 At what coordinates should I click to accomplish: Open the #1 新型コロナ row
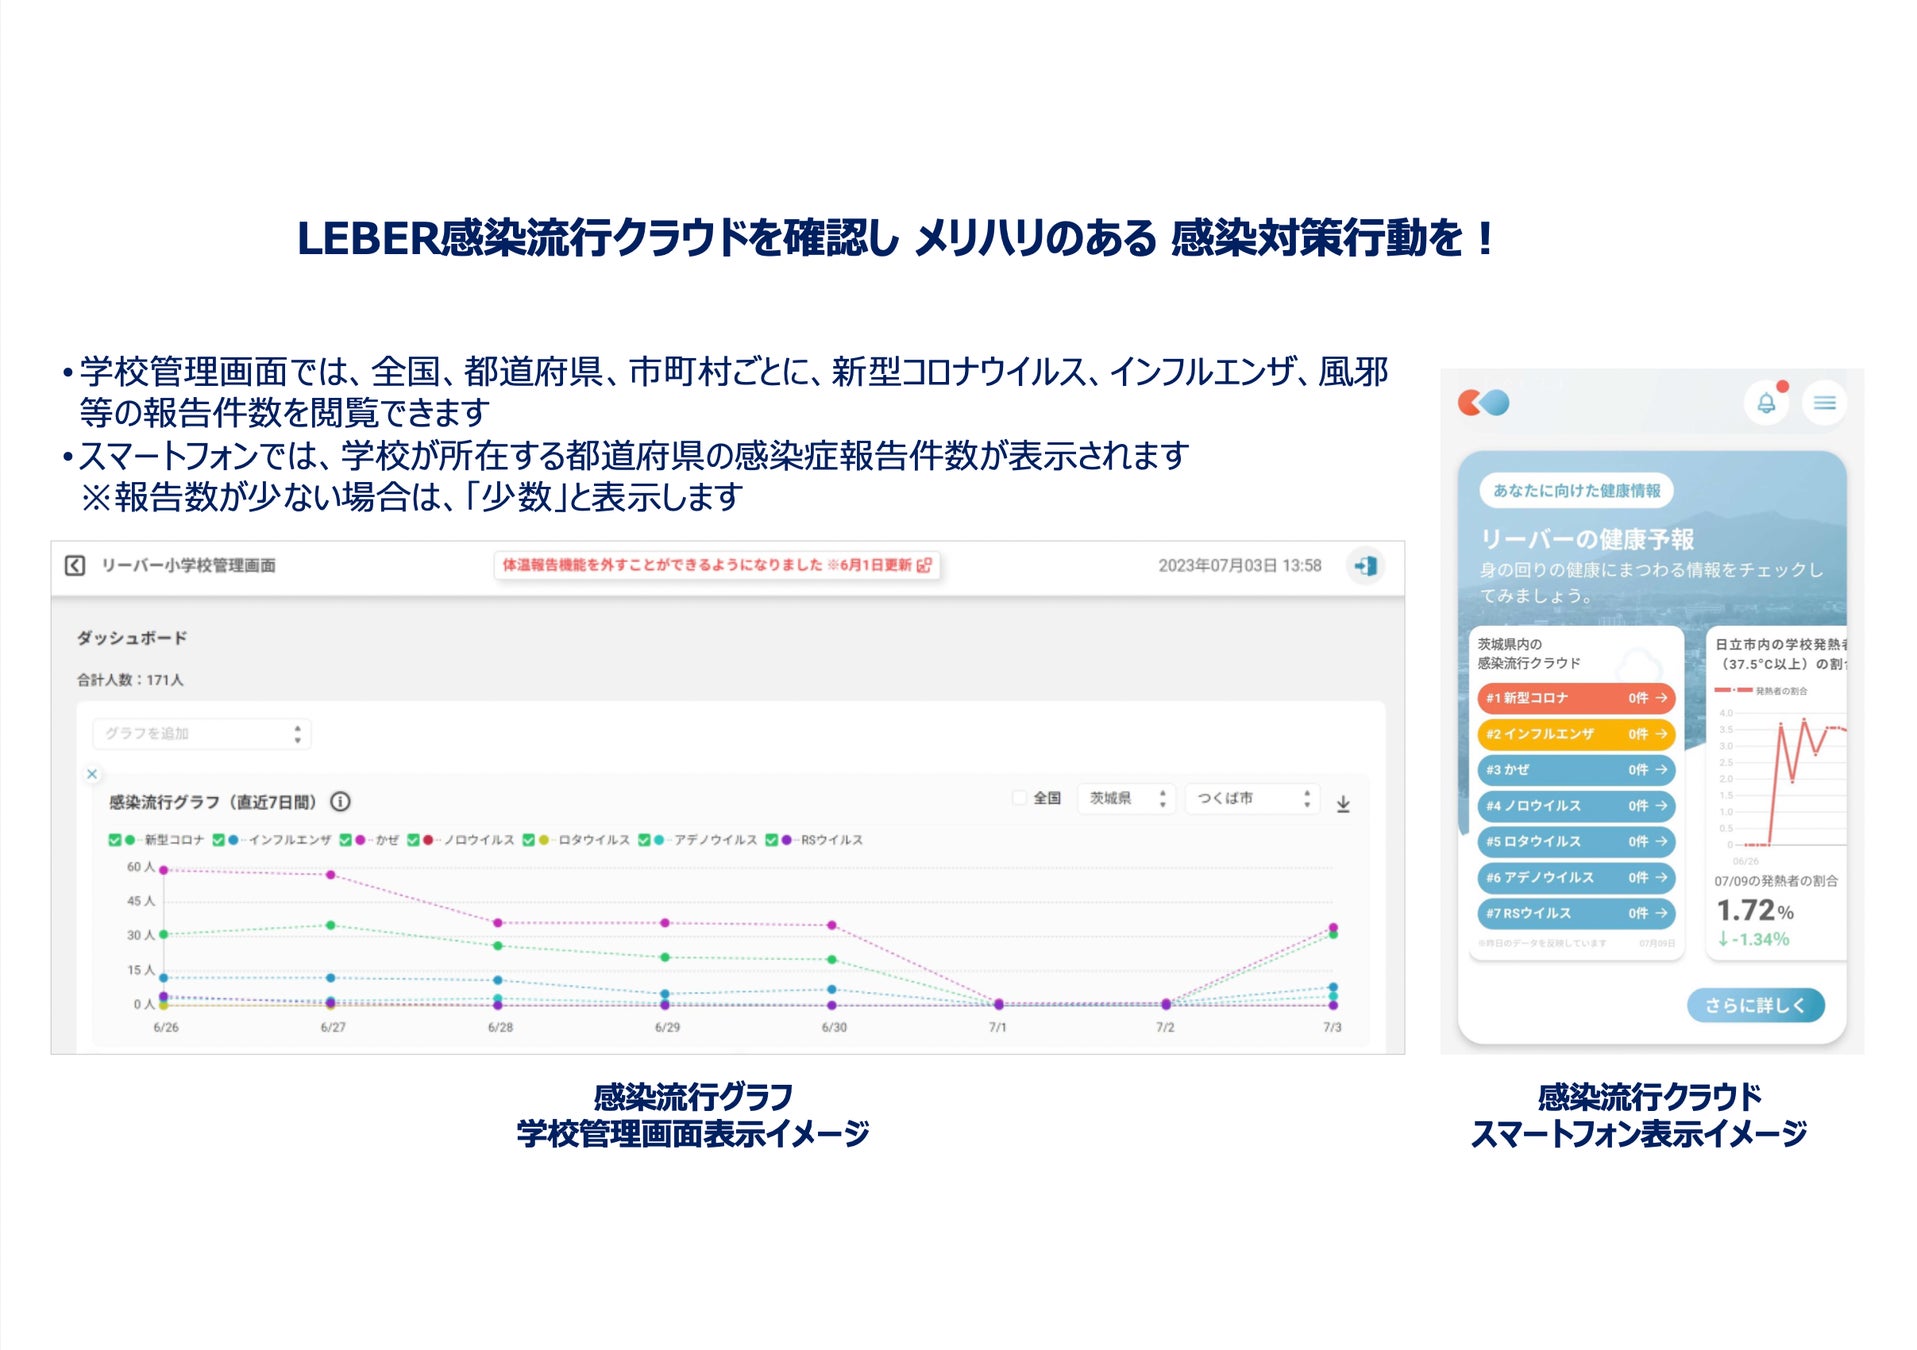tap(1575, 698)
